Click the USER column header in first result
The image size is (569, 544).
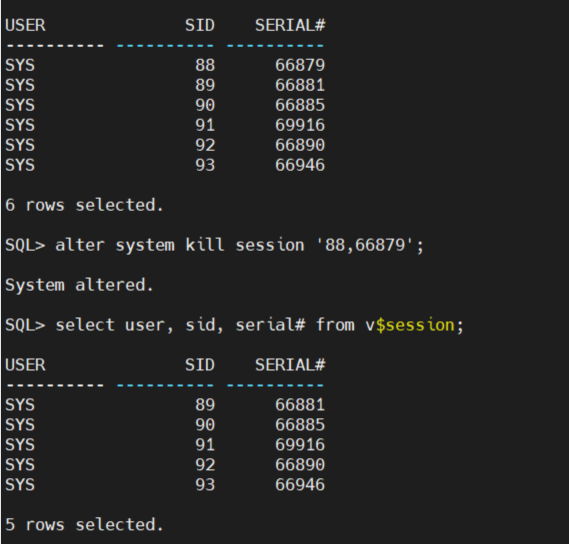(x=25, y=25)
